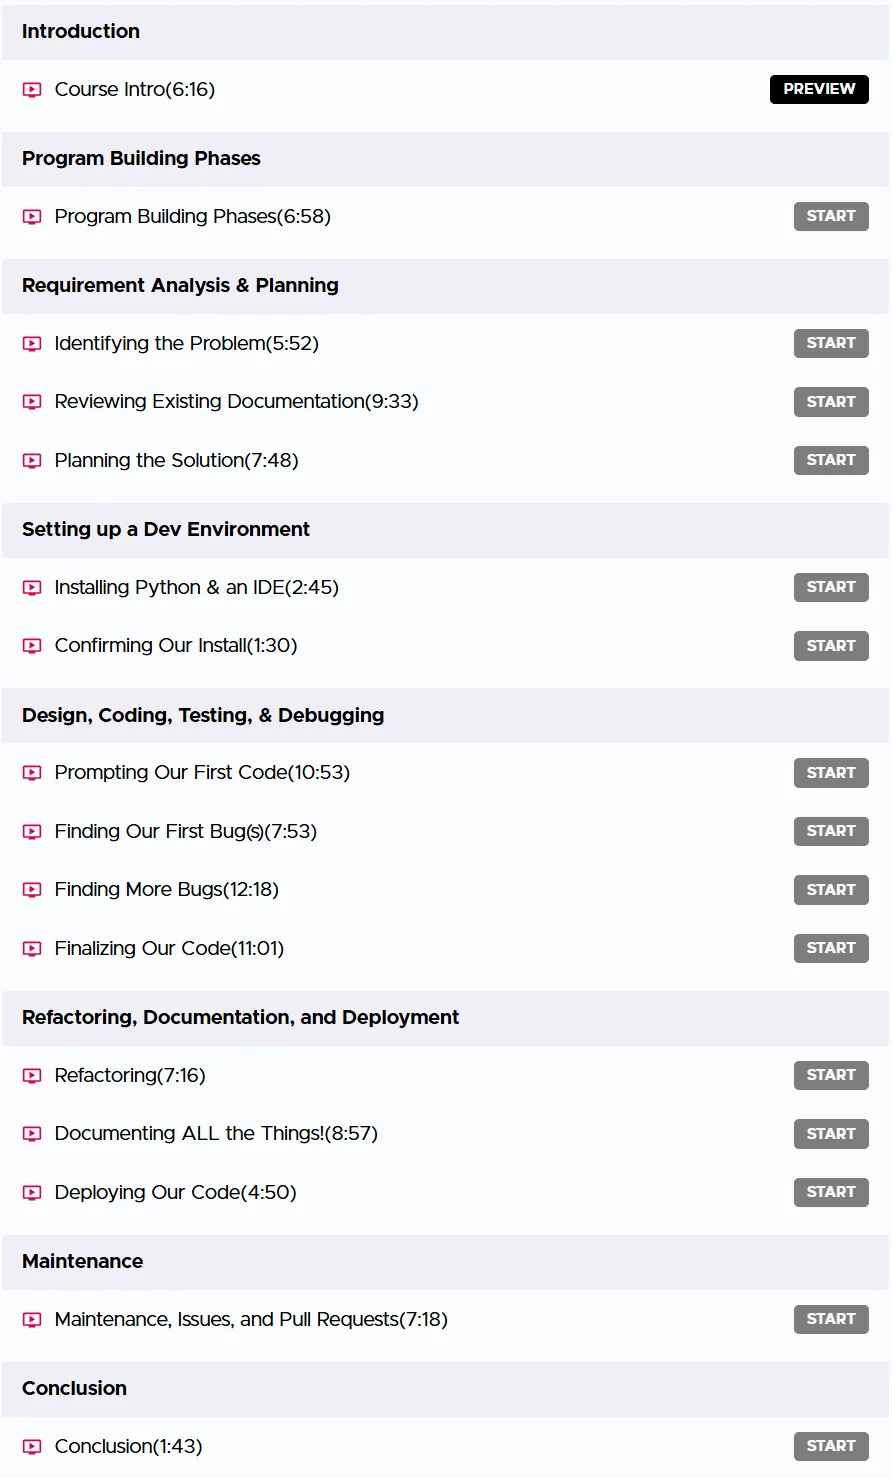Select Confirming Our Install(1:30) title
This screenshot has width=892, height=1478.
(176, 646)
